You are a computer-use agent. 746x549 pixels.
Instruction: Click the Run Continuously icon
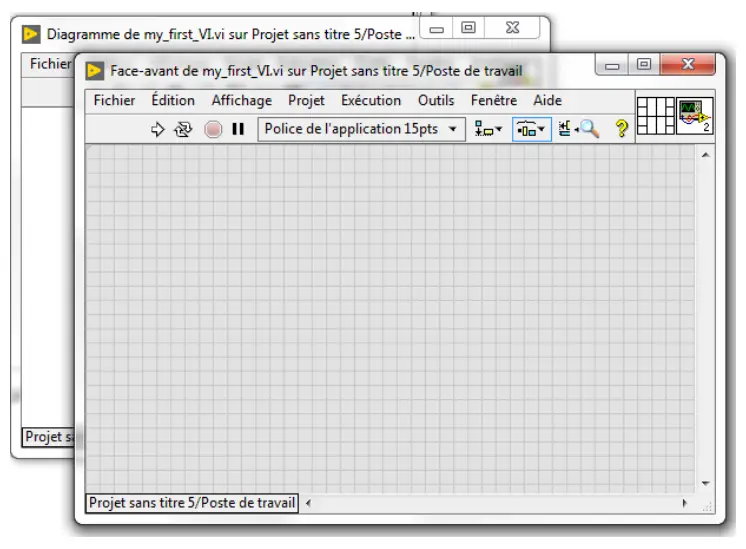point(183,129)
